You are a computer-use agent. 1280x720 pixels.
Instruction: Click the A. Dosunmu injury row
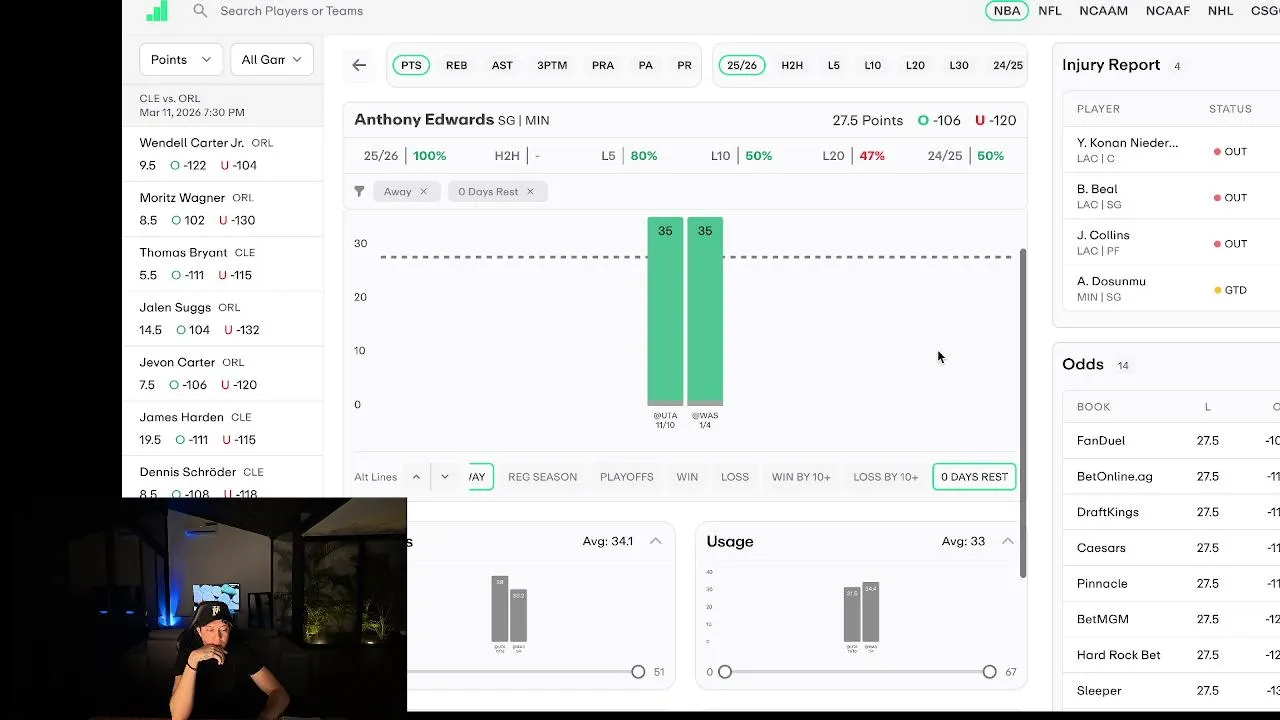[1171, 289]
